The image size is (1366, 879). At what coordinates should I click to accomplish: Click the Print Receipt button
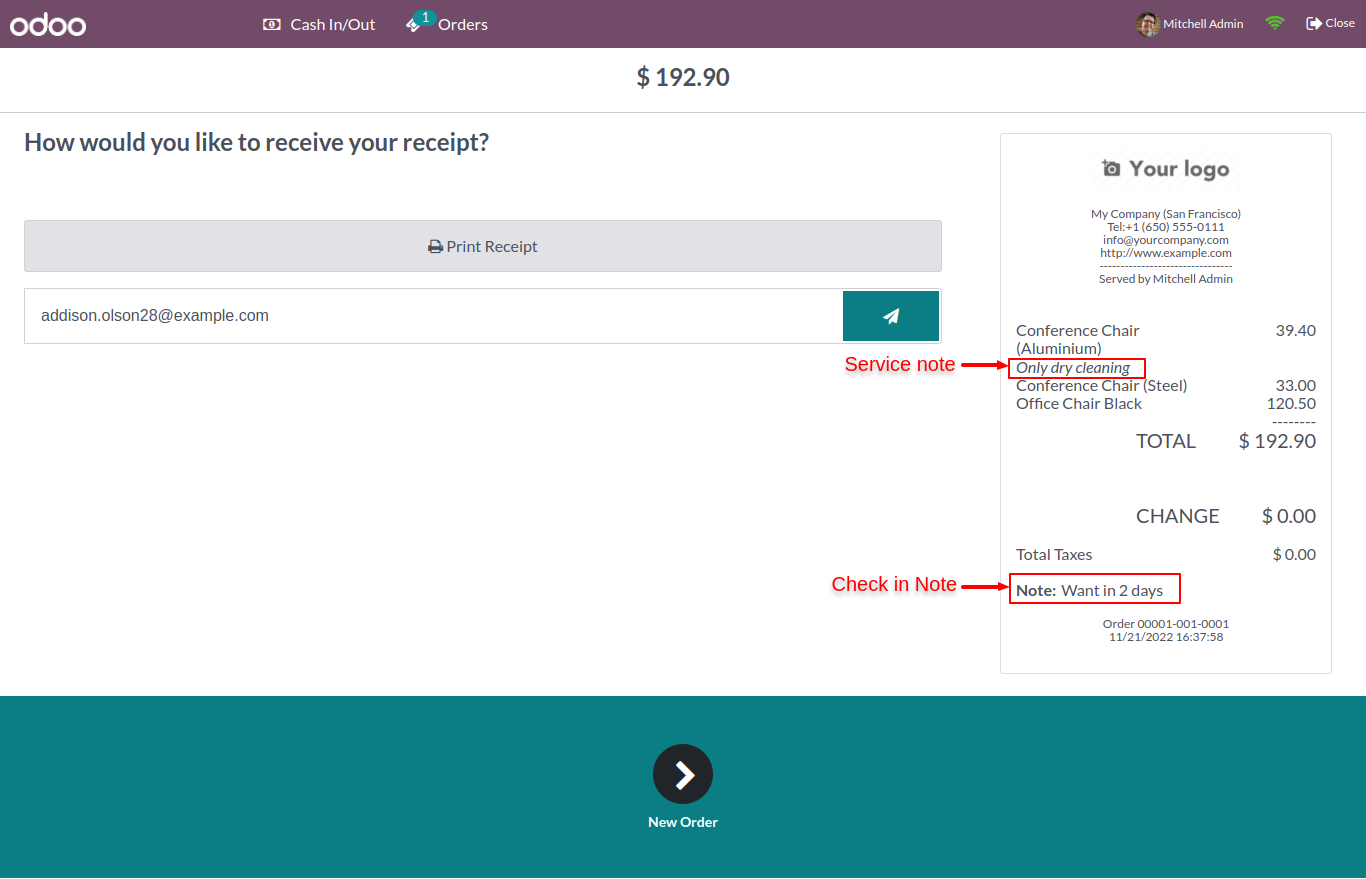[483, 246]
